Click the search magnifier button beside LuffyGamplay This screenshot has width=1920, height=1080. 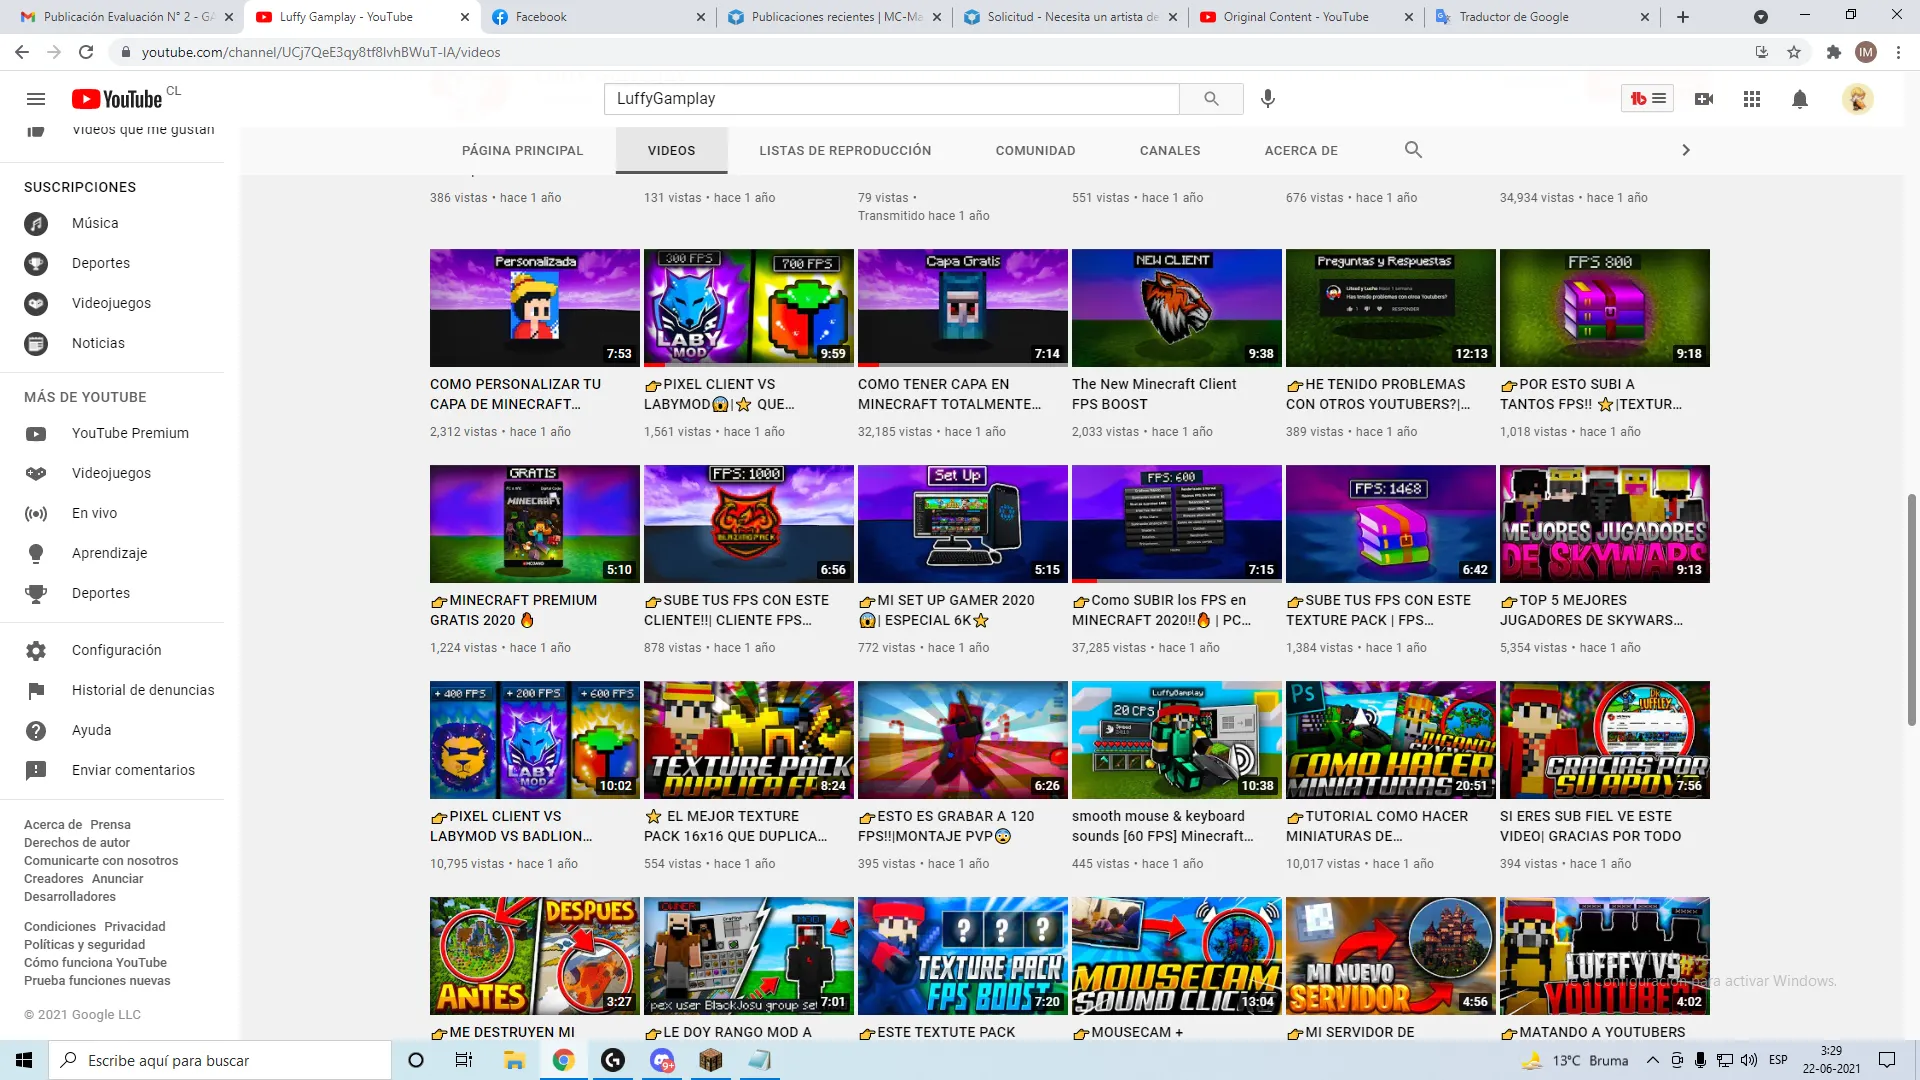click(x=1211, y=99)
